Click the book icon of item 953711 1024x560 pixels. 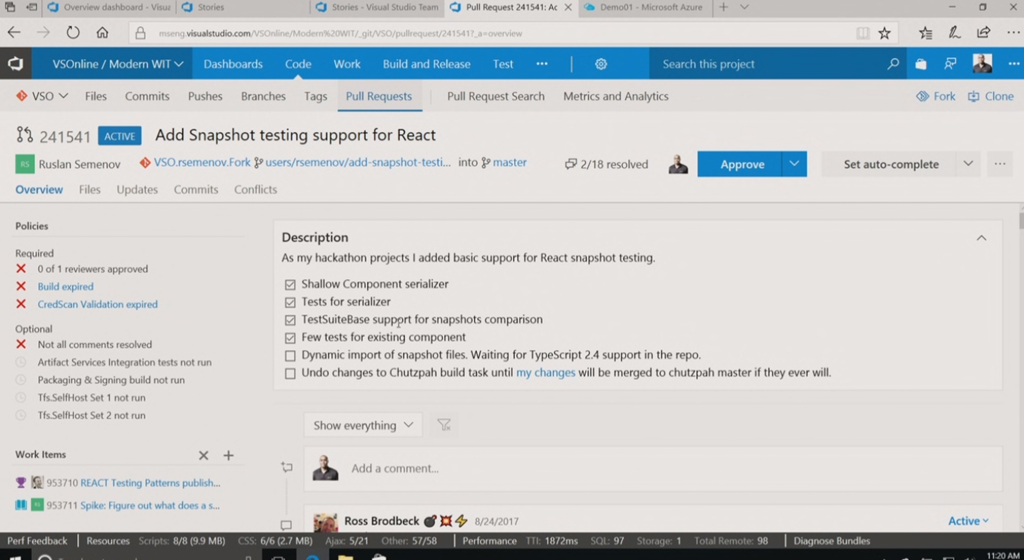[x=21, y=505]
